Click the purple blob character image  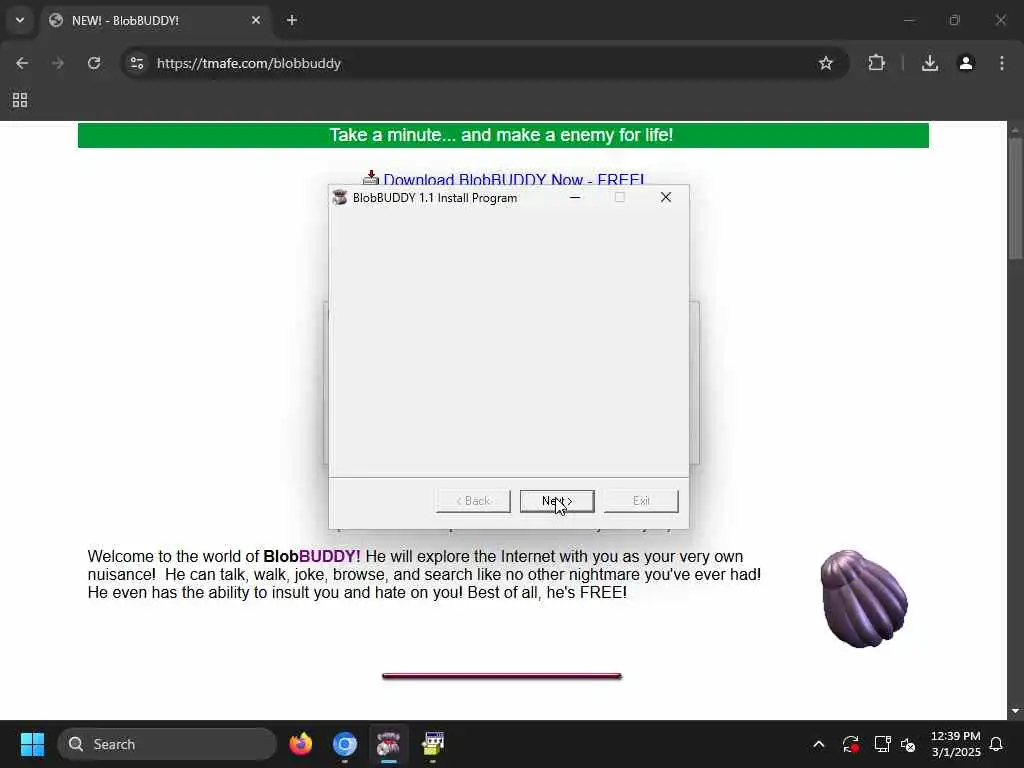click(864, 599)
